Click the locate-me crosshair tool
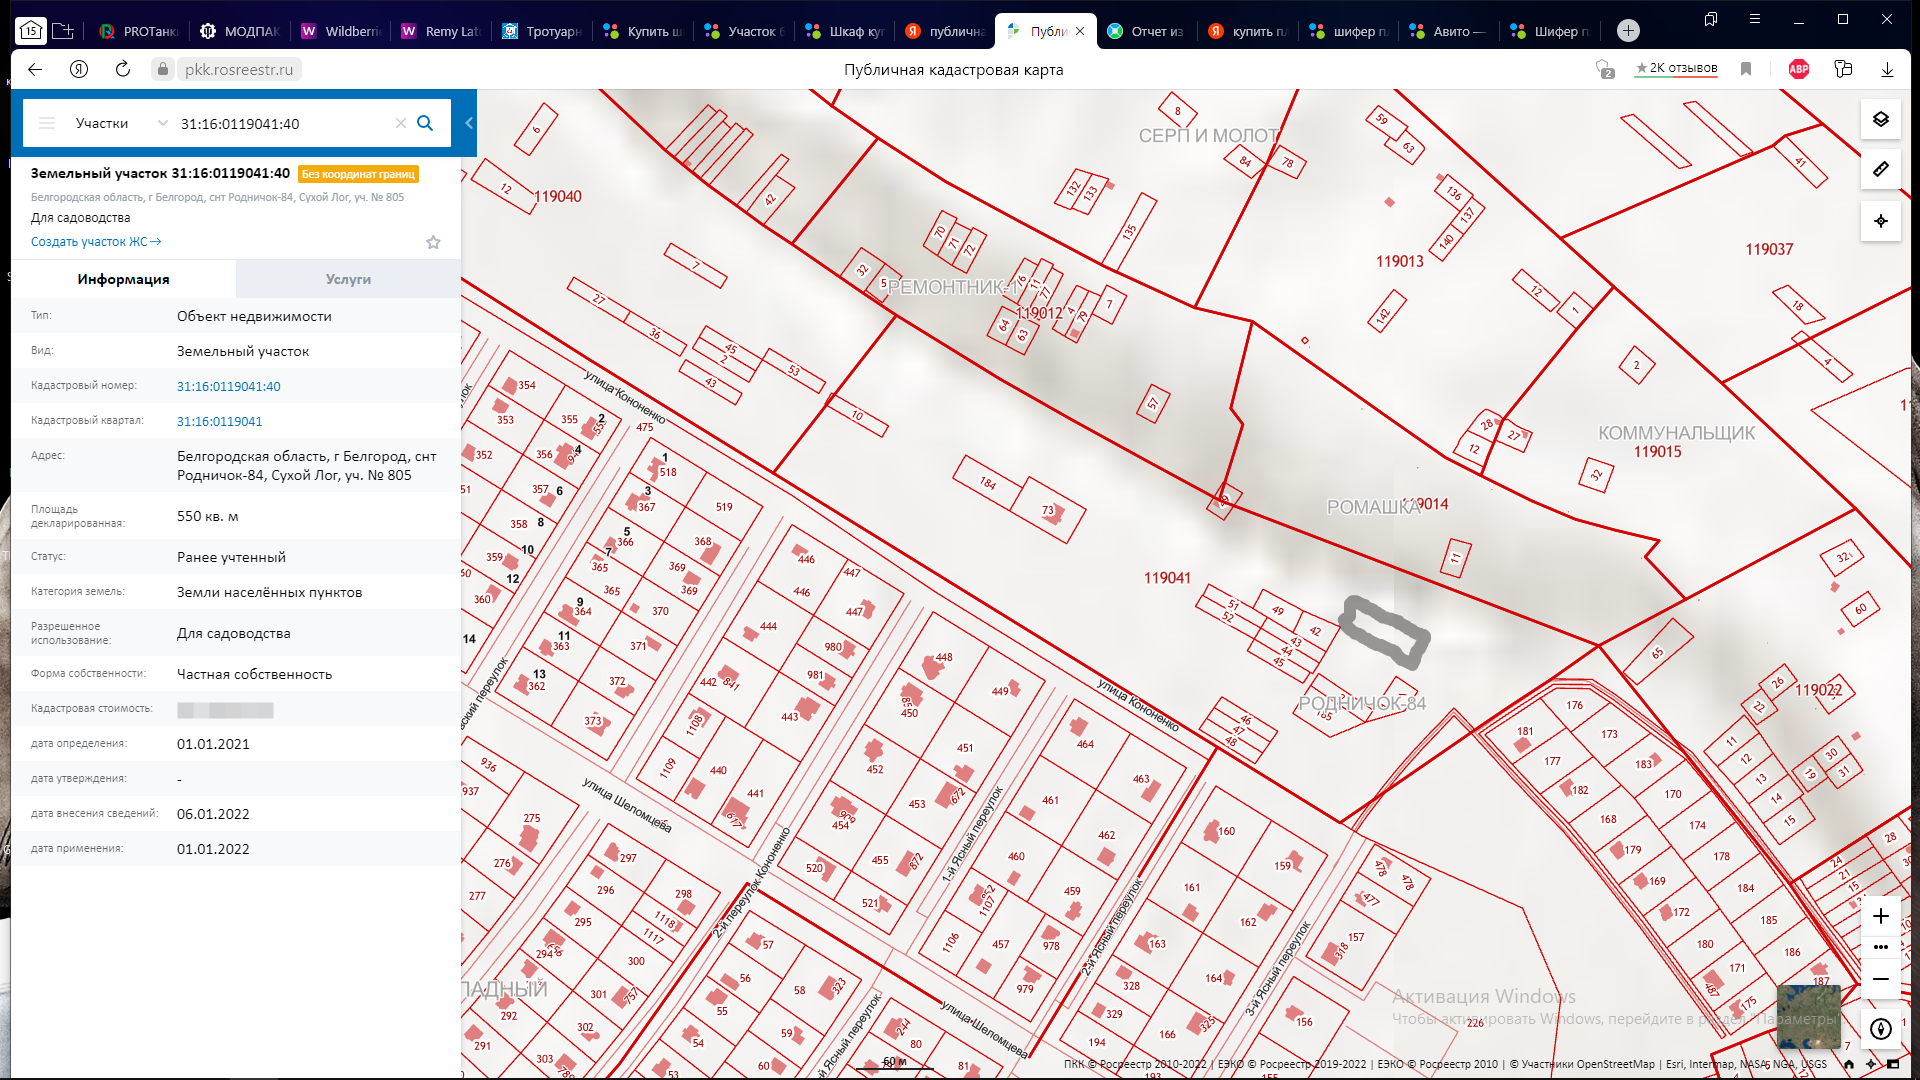This screenshot has height=1080, width=1920. coord(1880,221)
